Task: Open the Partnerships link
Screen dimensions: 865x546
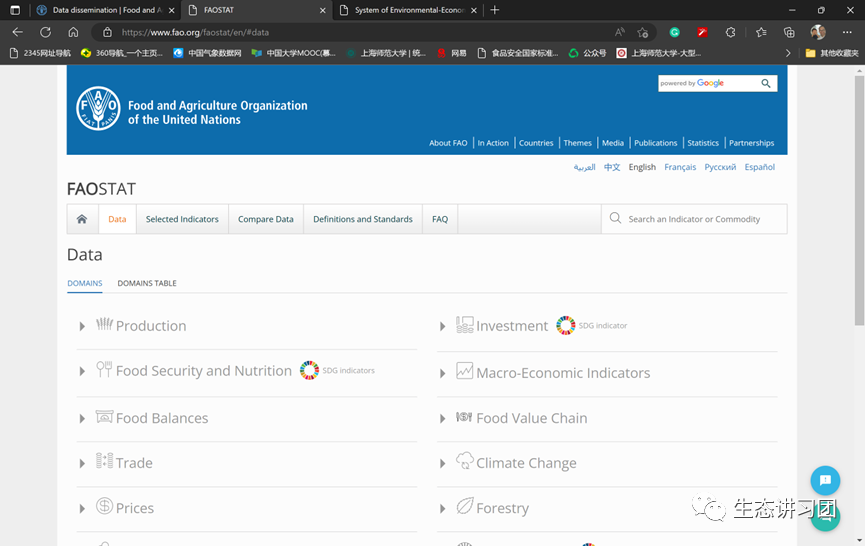Action: tap(751, 143)
